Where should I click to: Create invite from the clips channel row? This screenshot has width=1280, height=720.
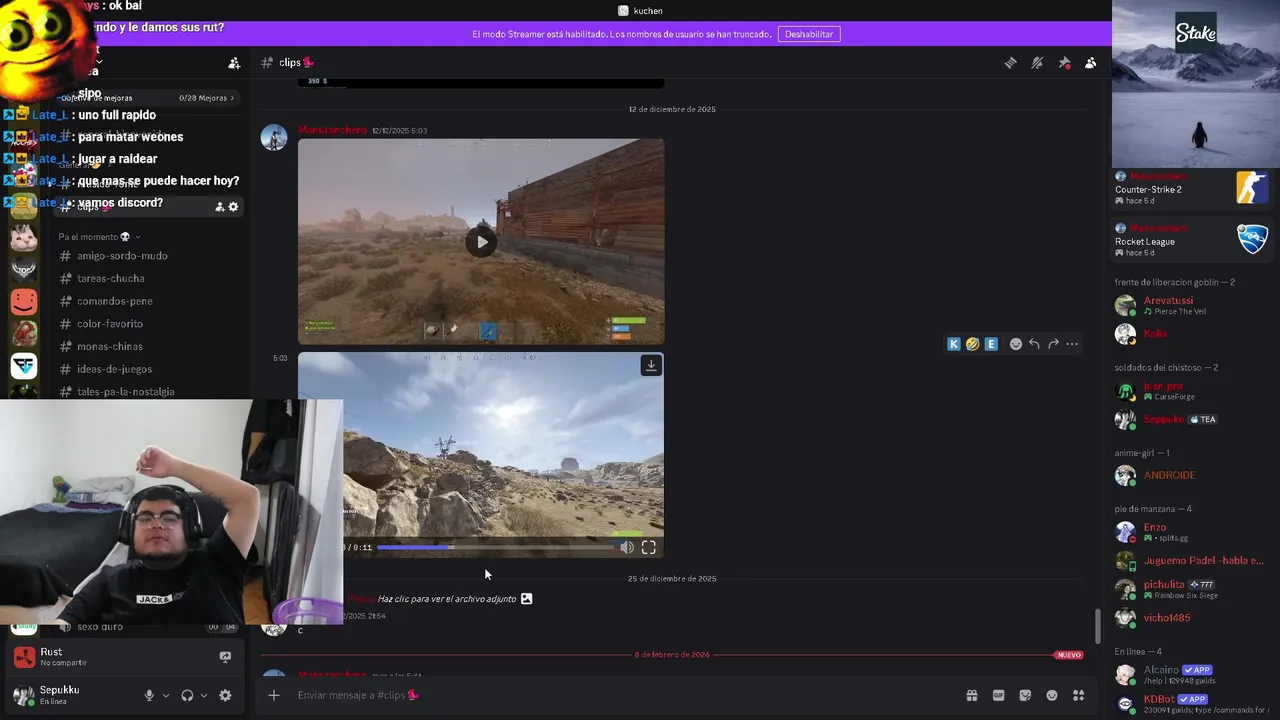coord(219,207)
